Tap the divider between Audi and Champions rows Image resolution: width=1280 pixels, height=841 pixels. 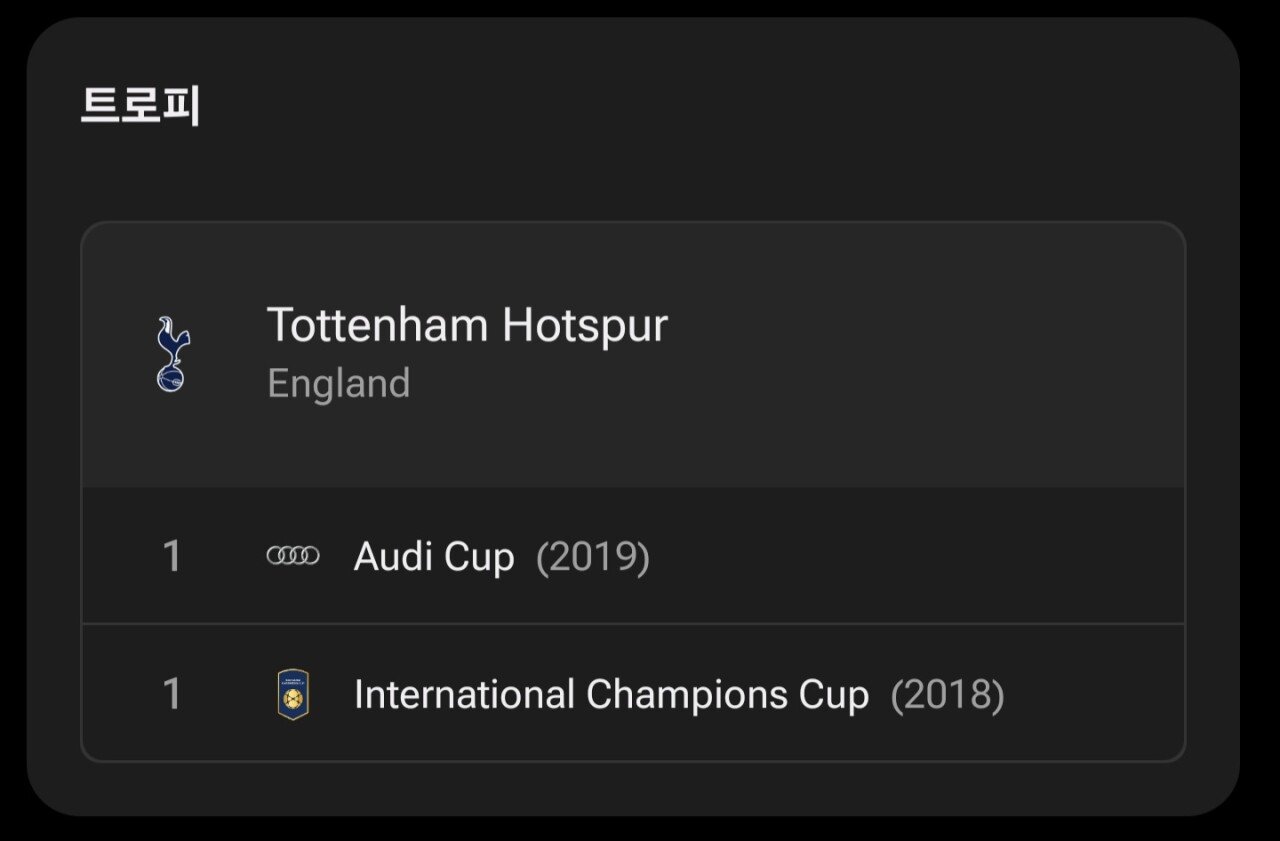633,624
